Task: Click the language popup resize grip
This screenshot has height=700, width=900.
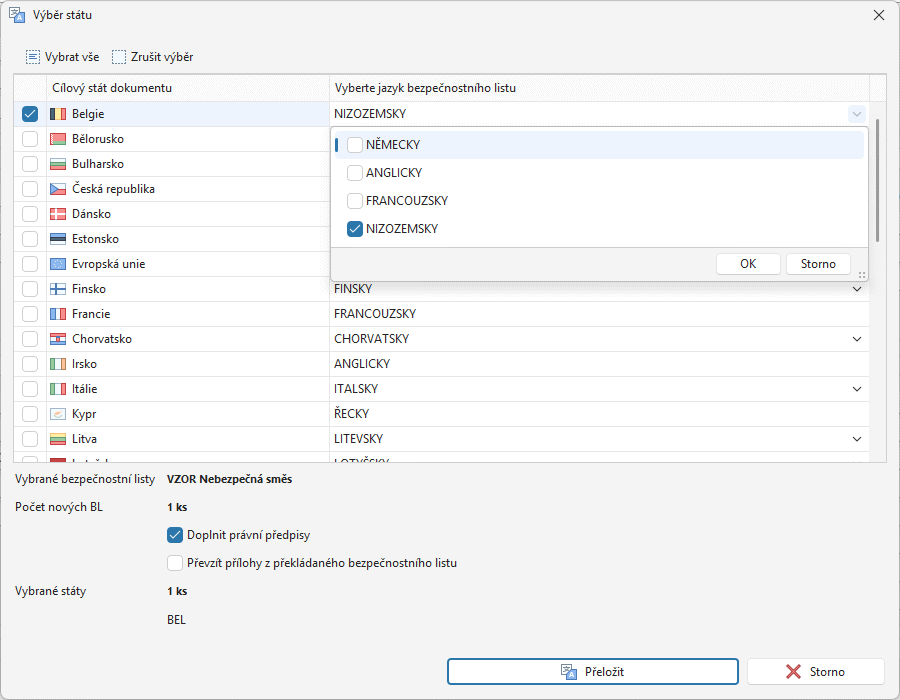Action: 862,275
